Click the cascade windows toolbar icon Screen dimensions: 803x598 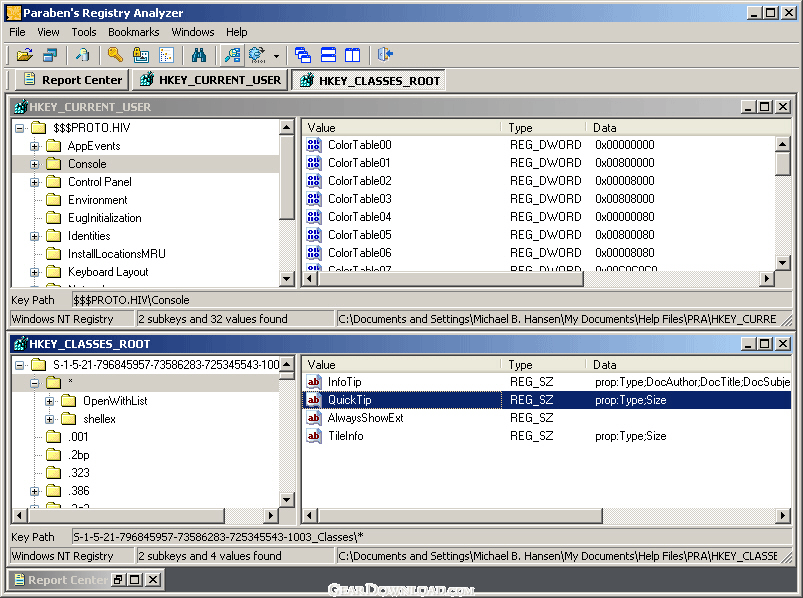(303, 54)
